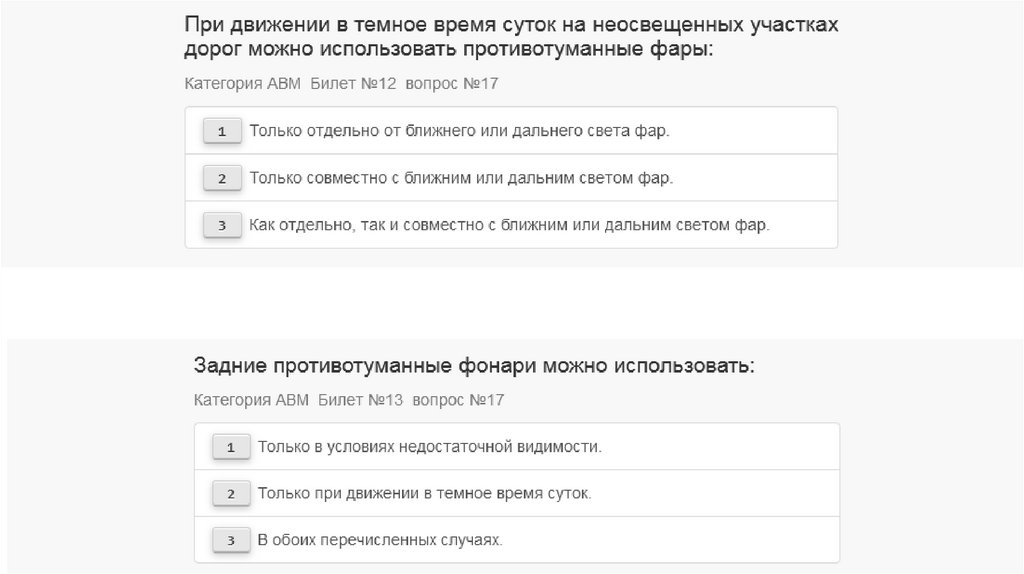Select answer text 'Только отдельно от ближнего или дальнего света фар'

coord(459,131)
